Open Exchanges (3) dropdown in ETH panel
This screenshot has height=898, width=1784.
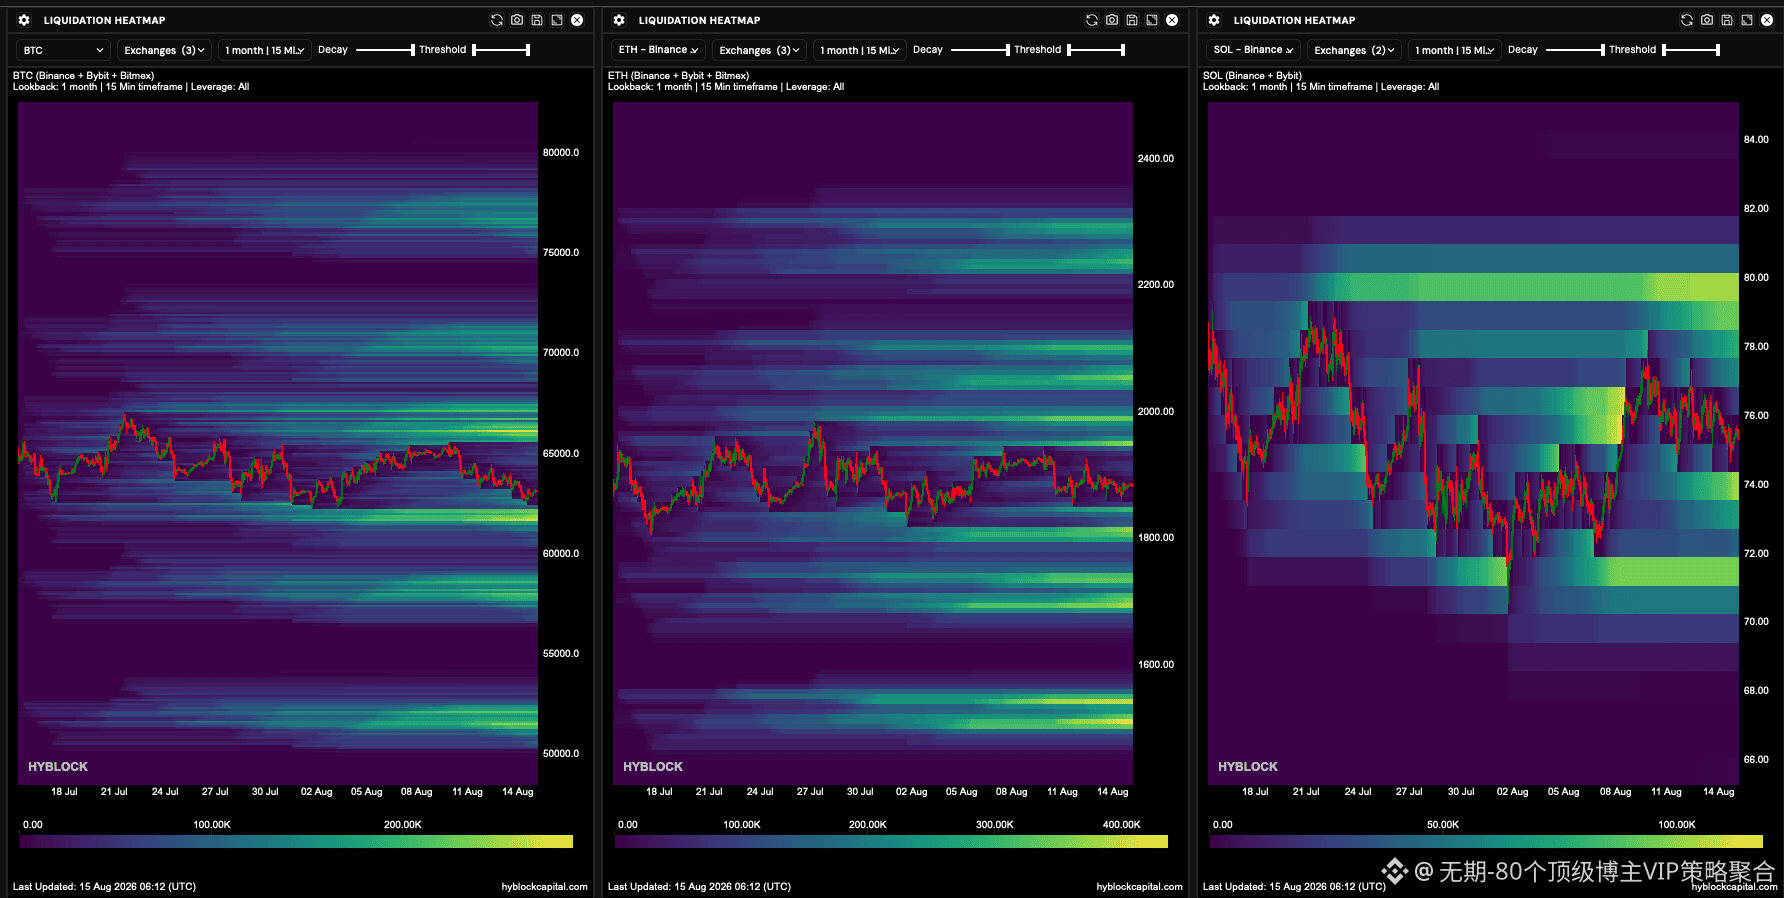coord(759,50)
